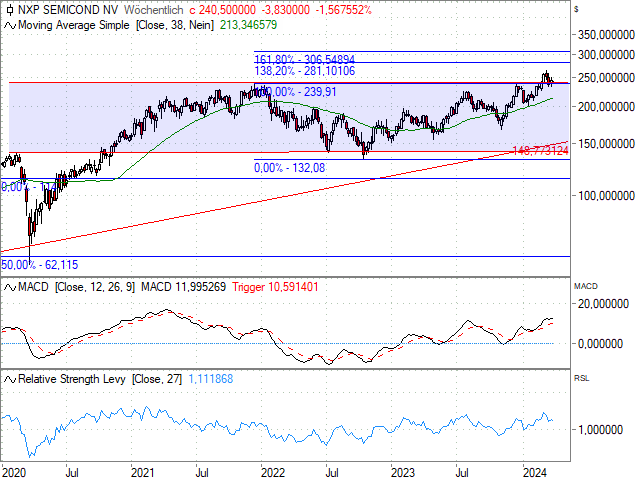
Task: Click the line icon before Relative Strength Levy
Action: 10,380
